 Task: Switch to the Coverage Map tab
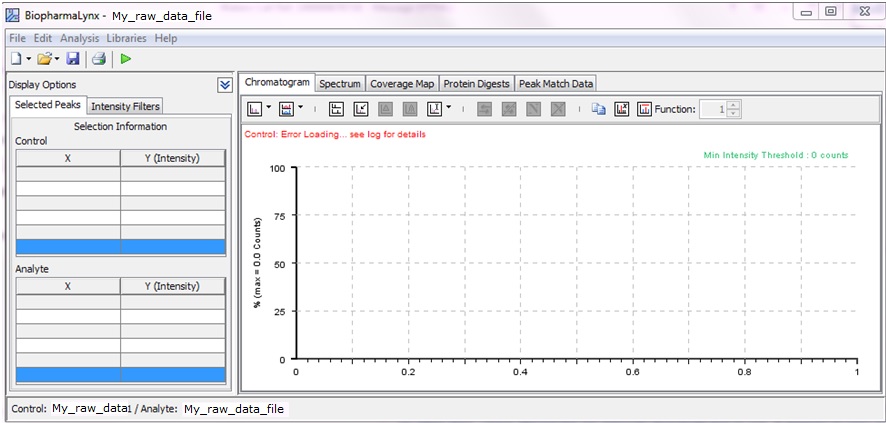(402, 84)
